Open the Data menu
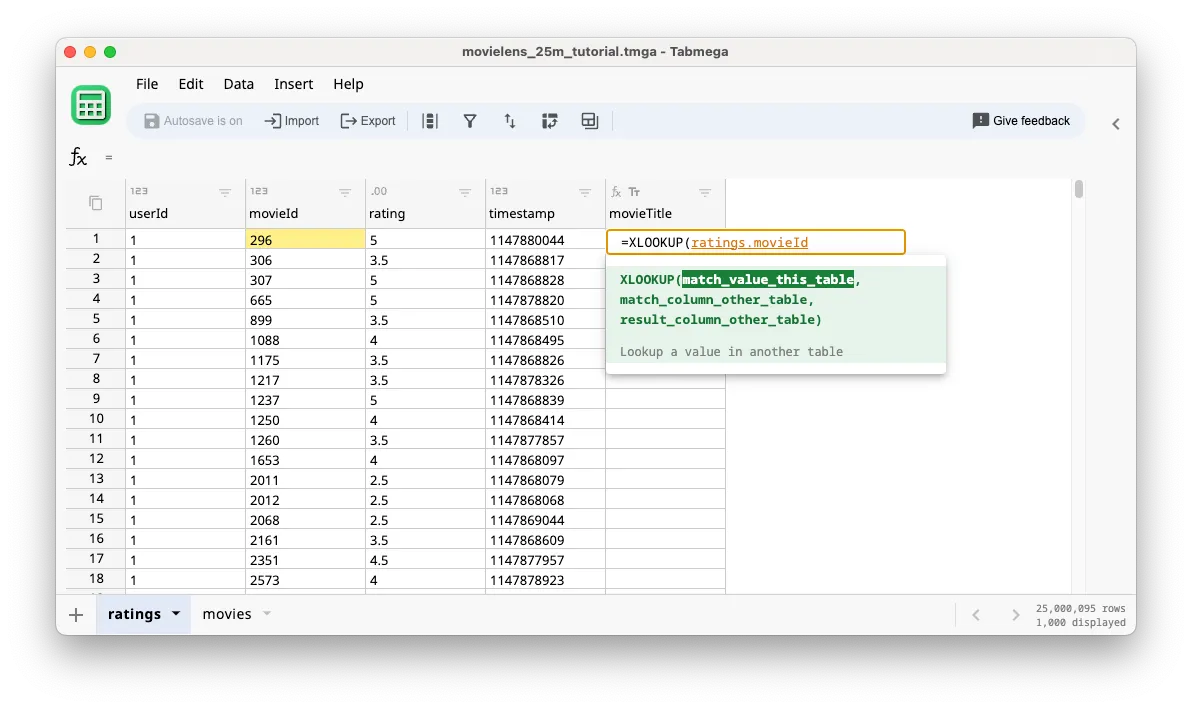Screen dimensions: 1192x709 238,84
